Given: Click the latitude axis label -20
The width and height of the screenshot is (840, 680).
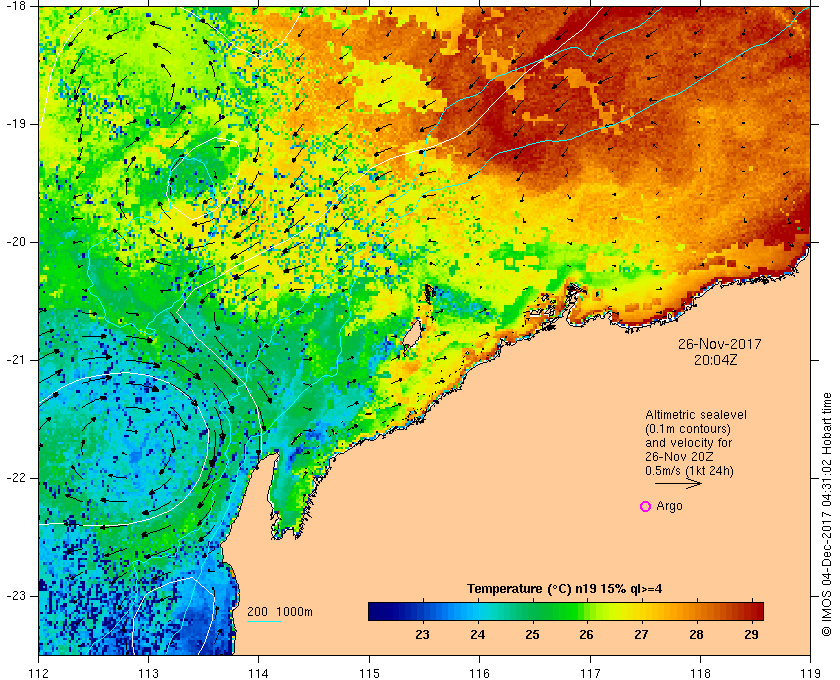Looking at the screenshot, I should click(x=14, y=242).
